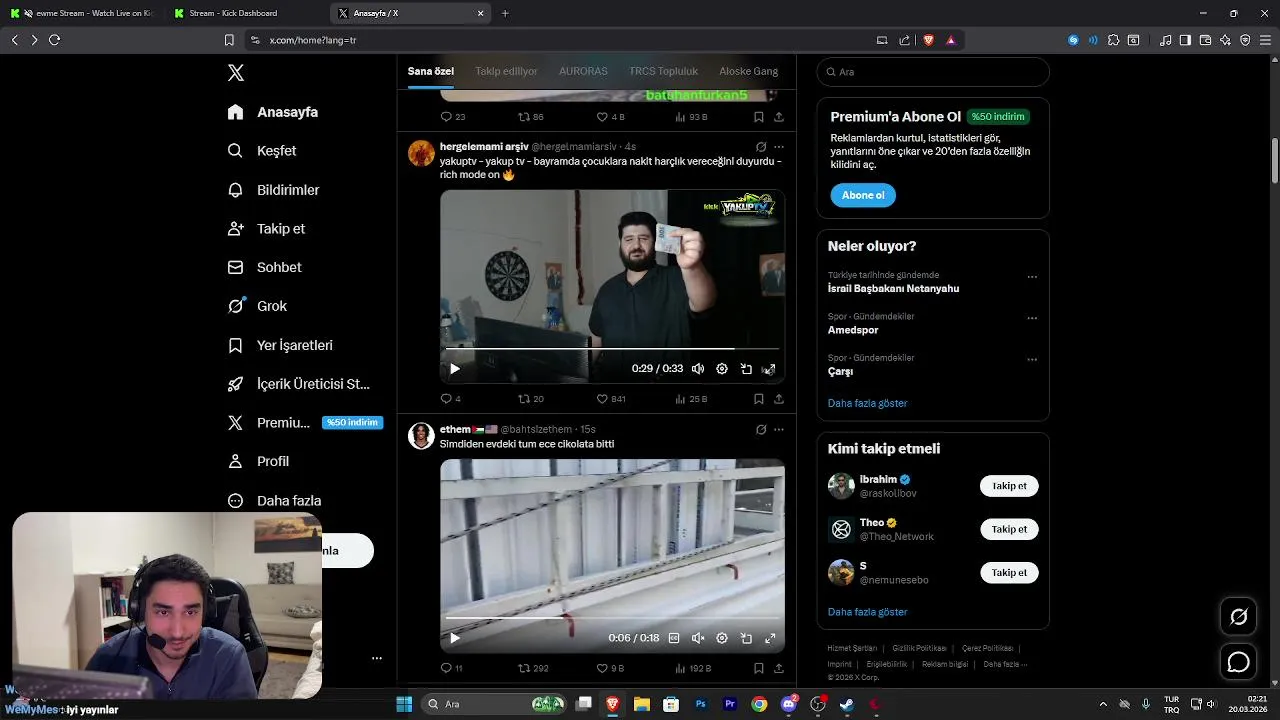Bookmark the hergelemami arşiv post
The image size is (1280, 720).
pyautogui.click(x=759, y=399)
